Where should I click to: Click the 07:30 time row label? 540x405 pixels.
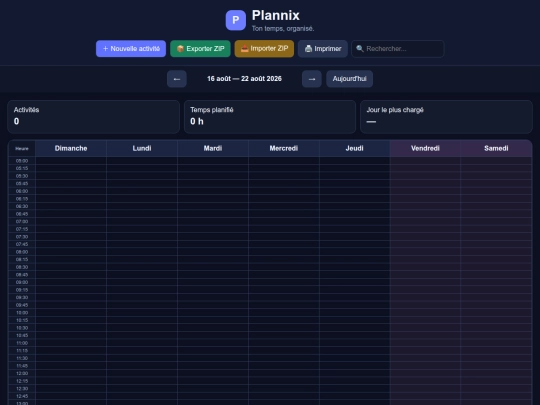(22, 237)
